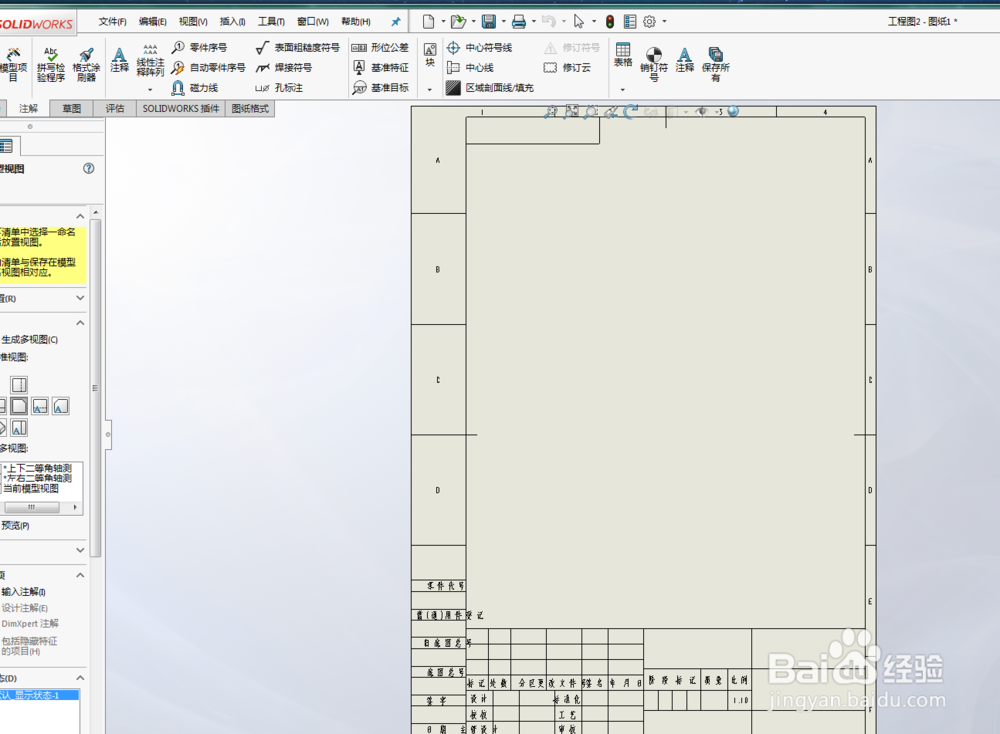
Task: Click the 块 blocks tool icon
Action: point(430,54)
